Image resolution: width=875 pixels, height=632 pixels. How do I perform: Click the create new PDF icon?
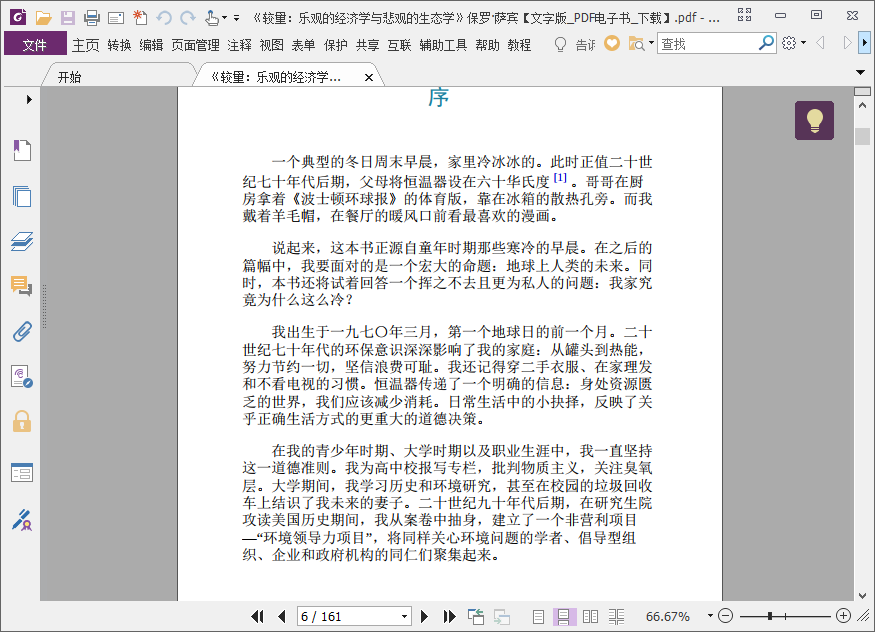[140, 18]
